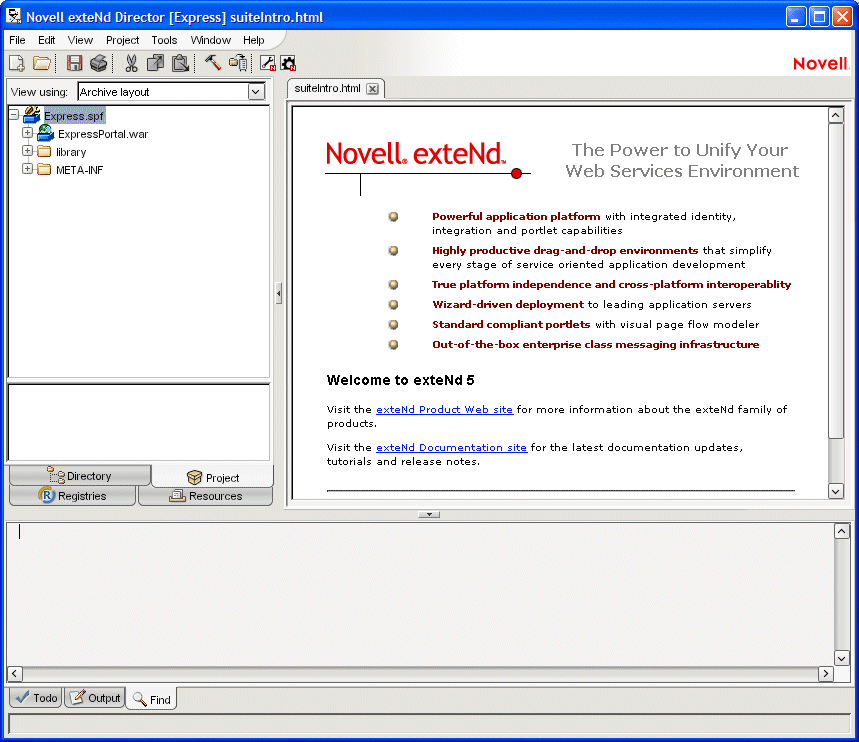
Task: Click Wizard-driven deployment text
Action: (x=508, y=304)
